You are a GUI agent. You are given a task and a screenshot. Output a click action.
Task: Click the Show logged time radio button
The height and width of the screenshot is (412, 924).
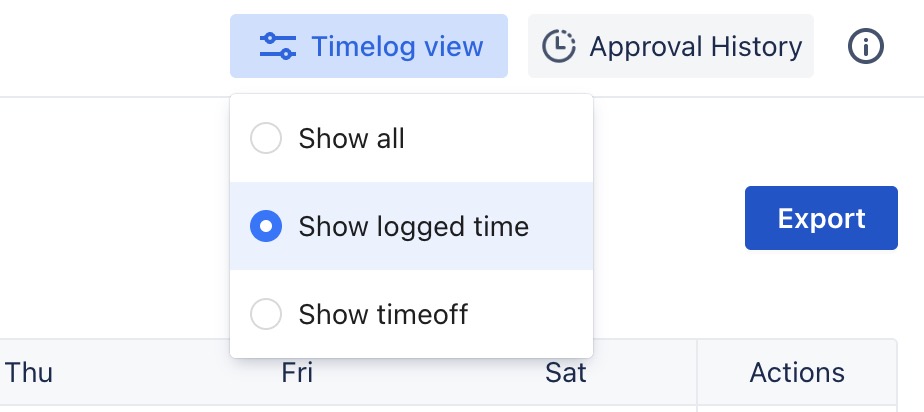point(266,227)
